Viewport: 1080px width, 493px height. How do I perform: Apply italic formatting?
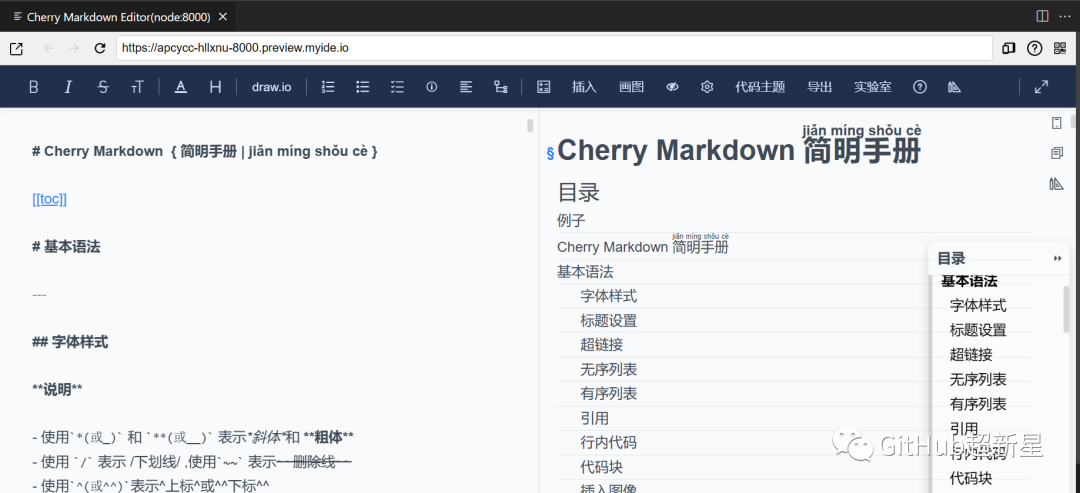coord(68,87)
